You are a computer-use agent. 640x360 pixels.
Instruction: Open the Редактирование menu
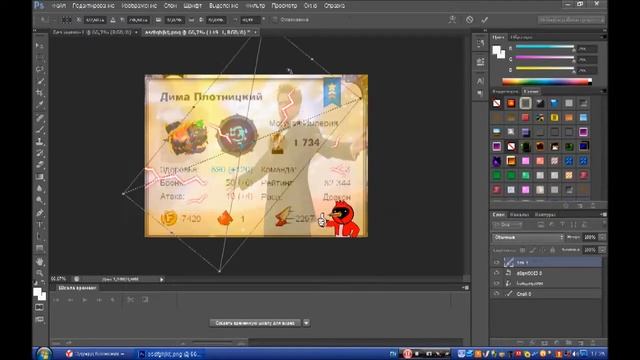point(93,6)
